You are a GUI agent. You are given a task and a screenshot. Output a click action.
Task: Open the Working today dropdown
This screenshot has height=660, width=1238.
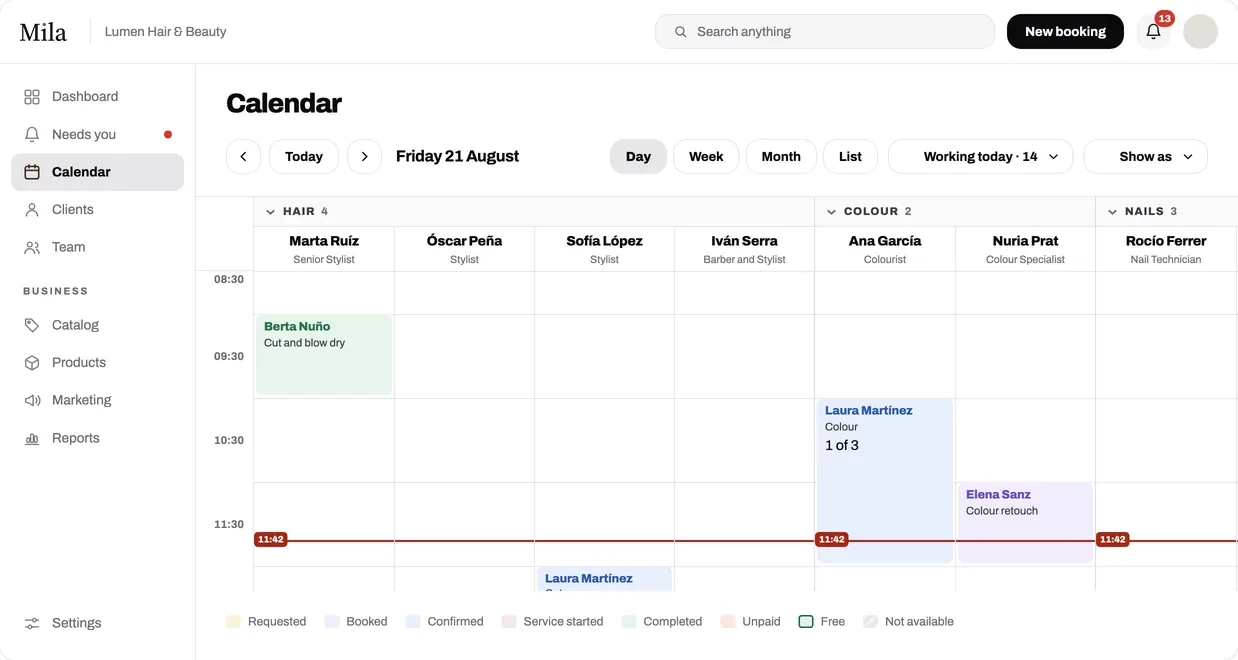pyautogui.click(x=980, y=156)
